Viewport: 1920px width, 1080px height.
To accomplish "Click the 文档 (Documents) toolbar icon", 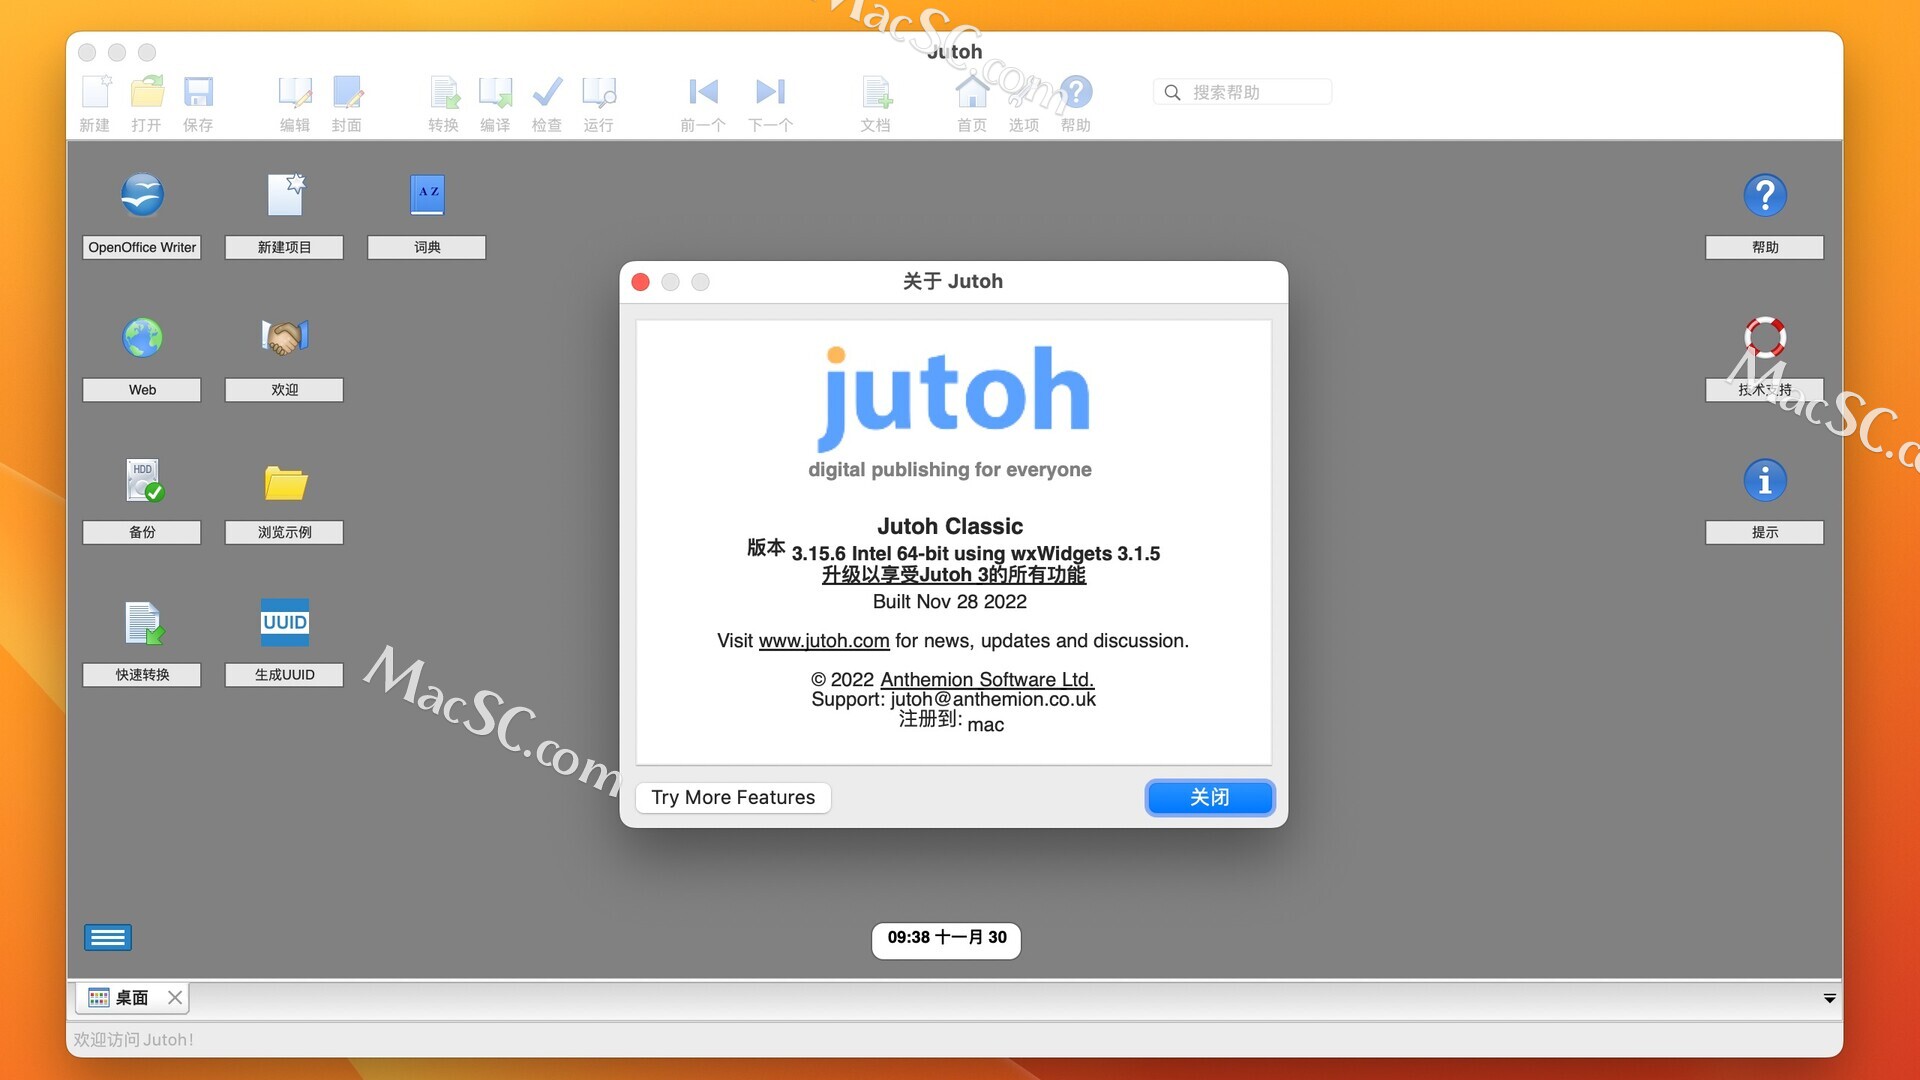I will tap(876, 92).
